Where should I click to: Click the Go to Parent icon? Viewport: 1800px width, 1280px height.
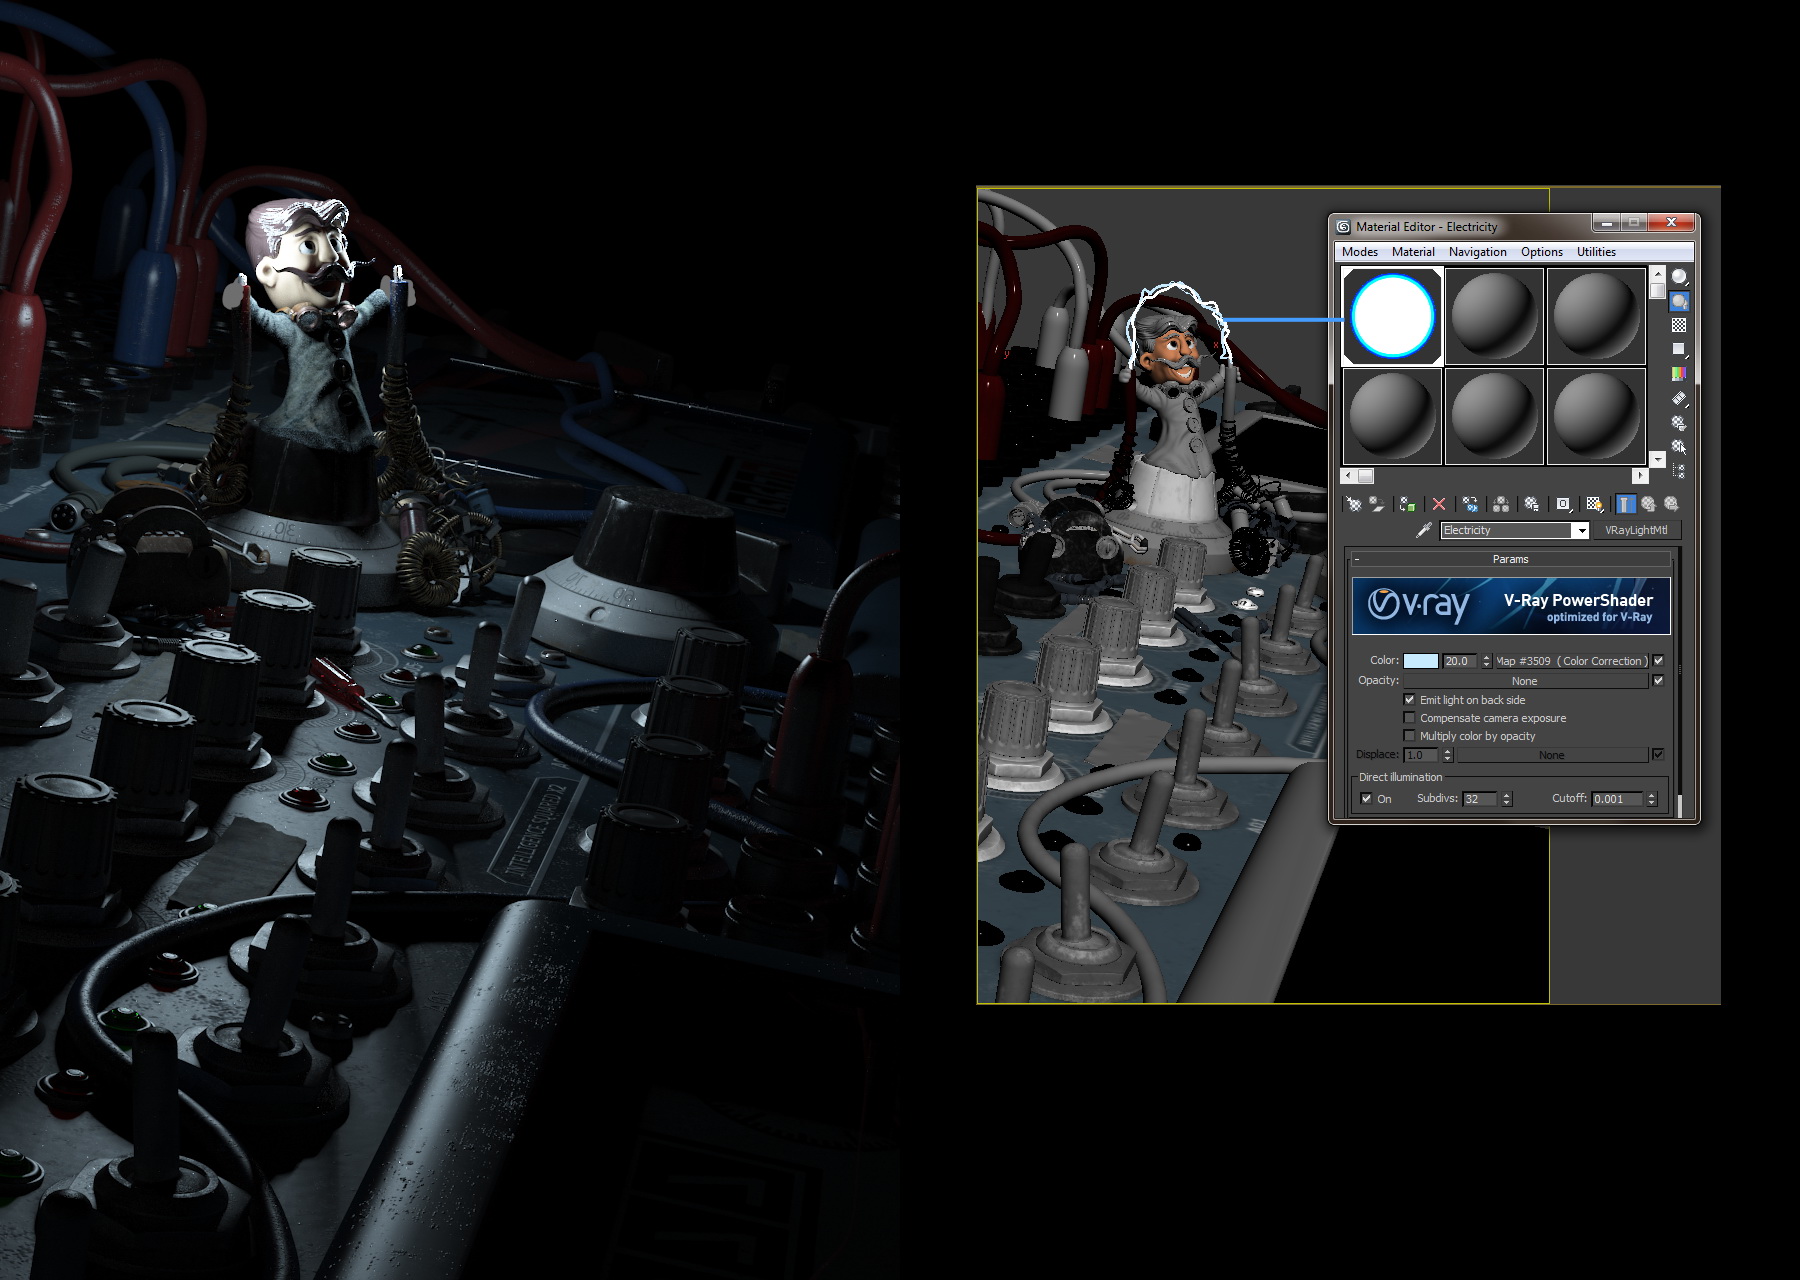pyautogui.click(x=1648, y=504)
